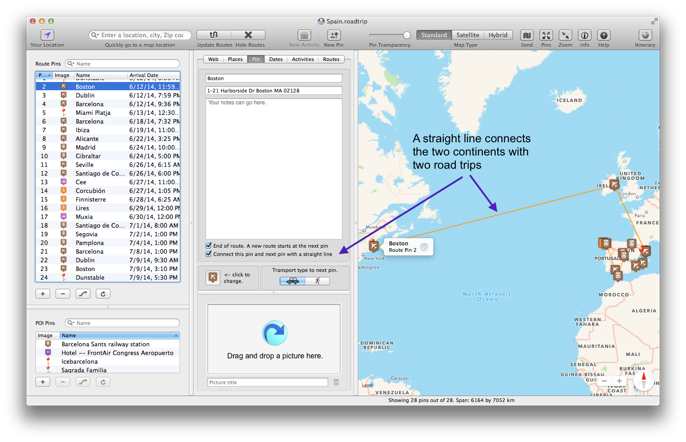Click the Your Location arrow icon
Viewport: 686px width, 442px height.
tap(47, 35)
